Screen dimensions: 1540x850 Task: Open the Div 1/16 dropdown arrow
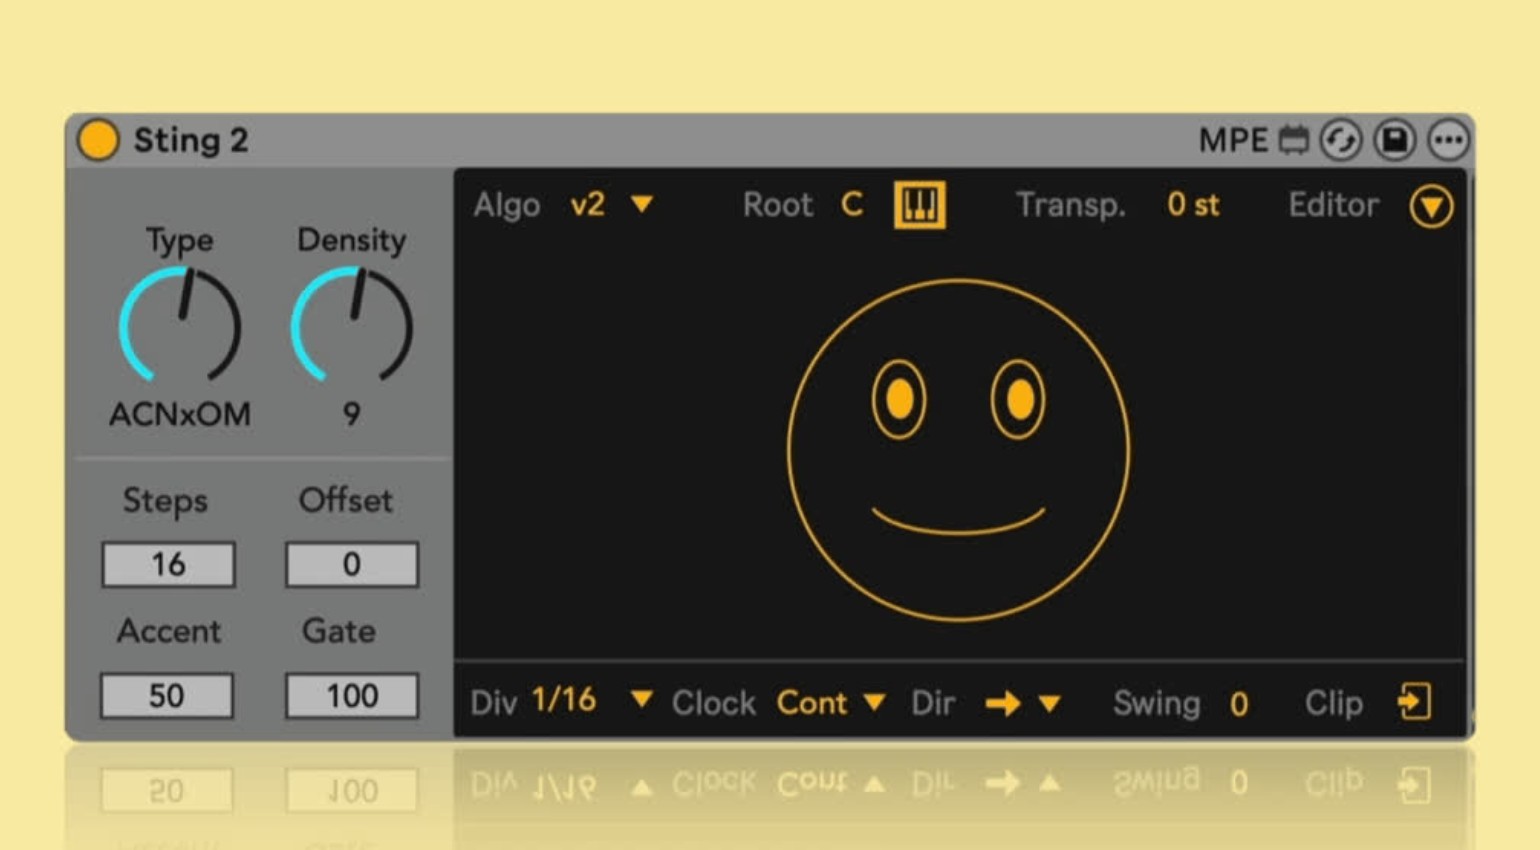641,699
